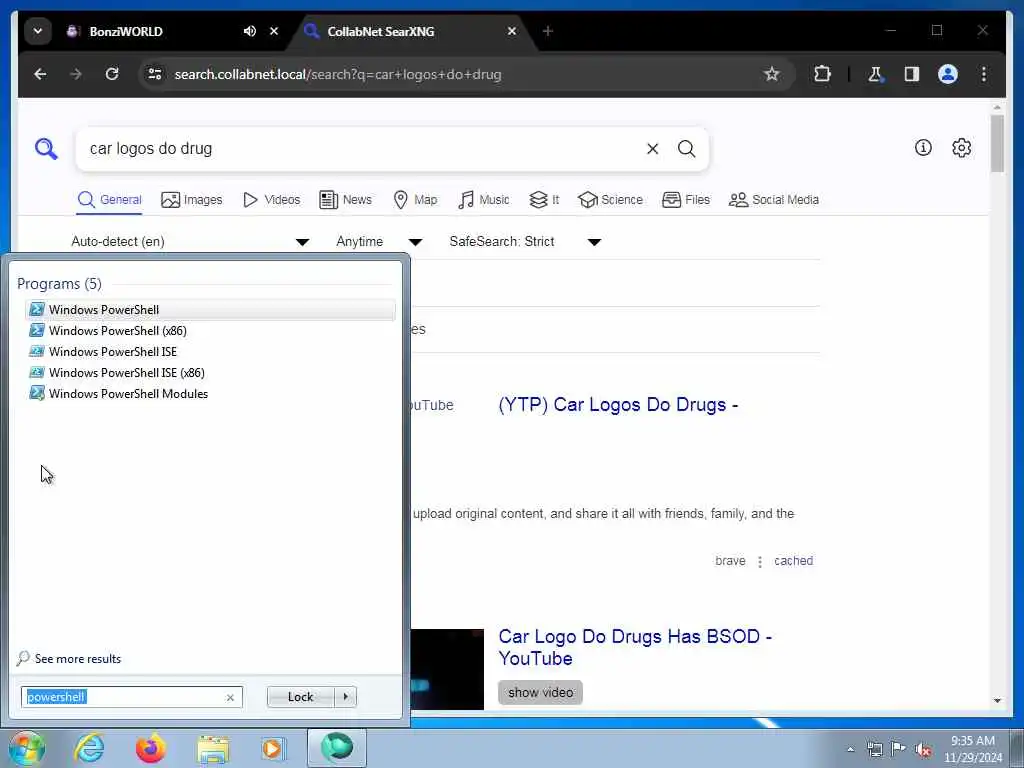Switch to the It tab

545,200
